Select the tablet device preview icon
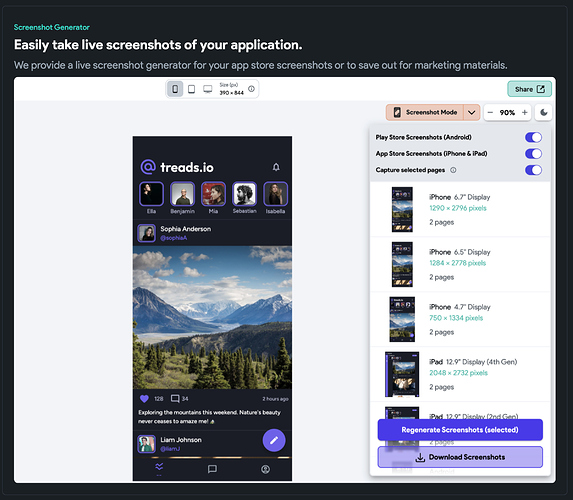573x500 pixels. click(x=191, y=89)
